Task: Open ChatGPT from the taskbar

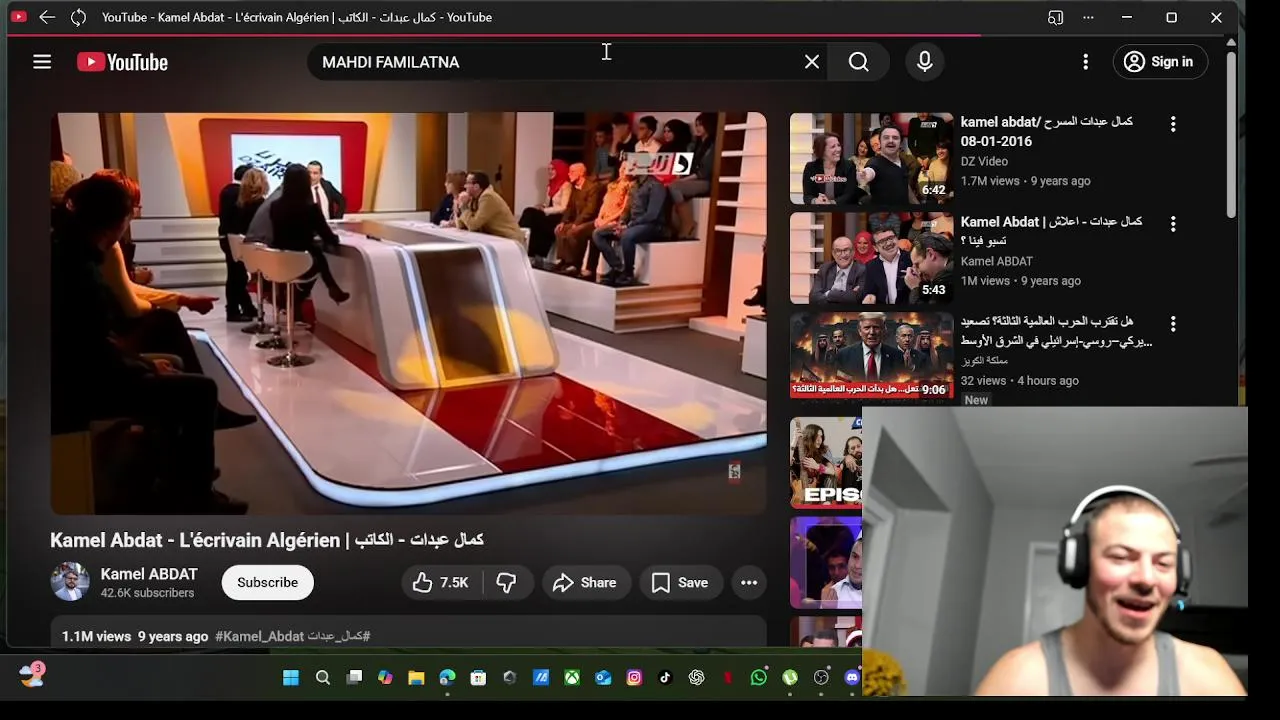Action: click(697, 678)
